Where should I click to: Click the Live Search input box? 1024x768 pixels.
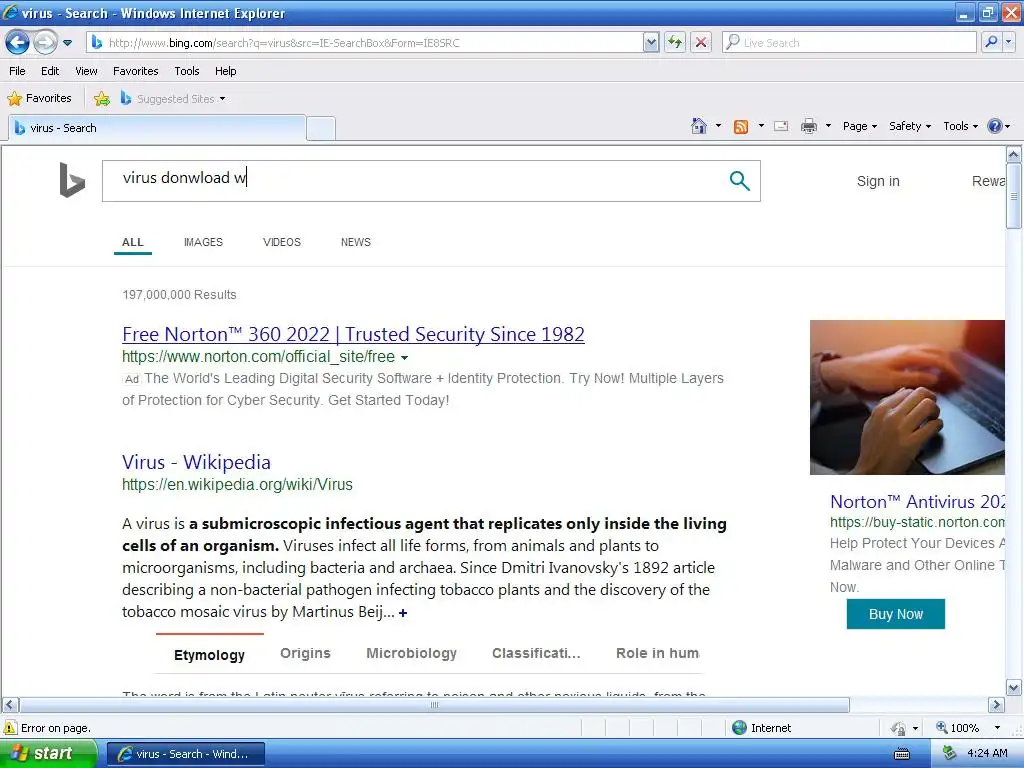coord(849,42)
